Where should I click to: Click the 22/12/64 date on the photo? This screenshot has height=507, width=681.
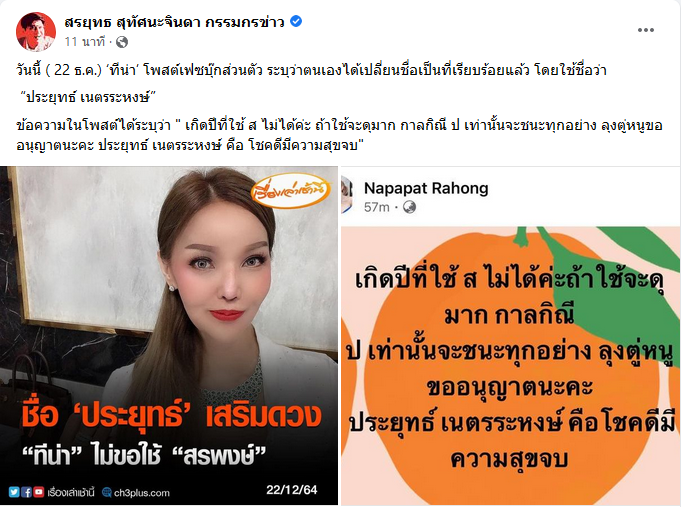coord(291,490)
